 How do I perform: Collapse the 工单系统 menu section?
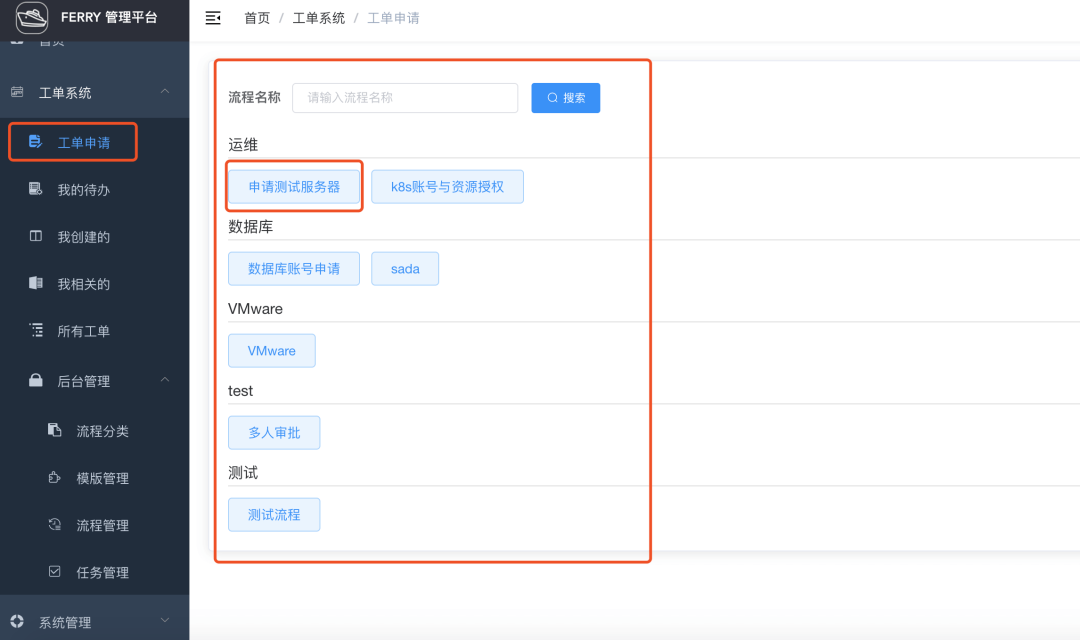(x=165, y=92)
